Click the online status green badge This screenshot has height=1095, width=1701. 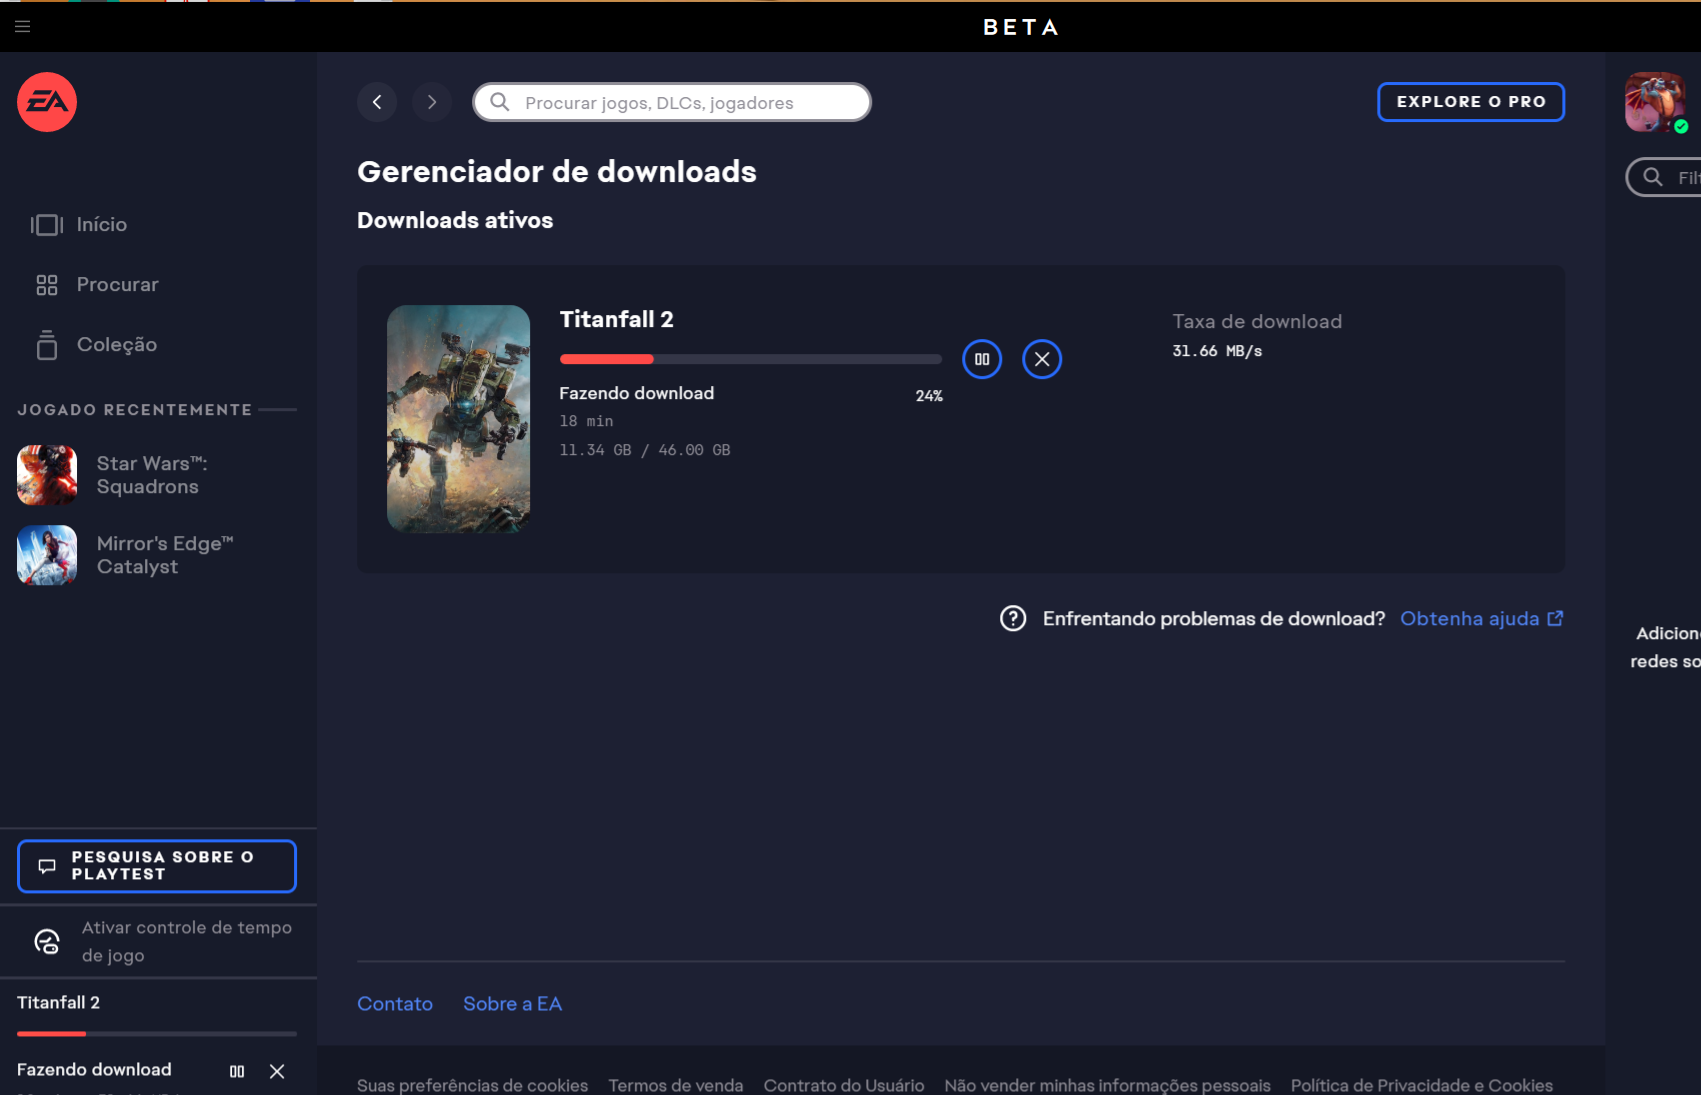click(x=1681, y=126)
